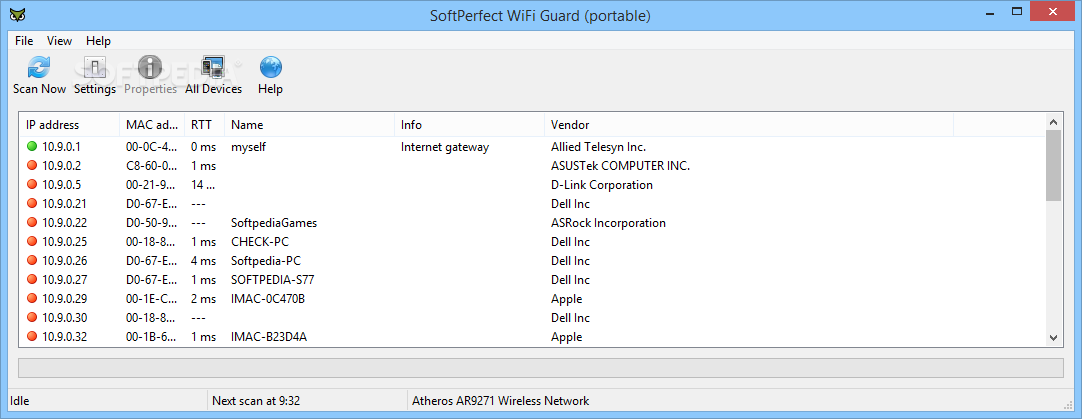
Task: Click the Dell Inc vendor cell for 10.9.0.21
Action: [570, 204]
